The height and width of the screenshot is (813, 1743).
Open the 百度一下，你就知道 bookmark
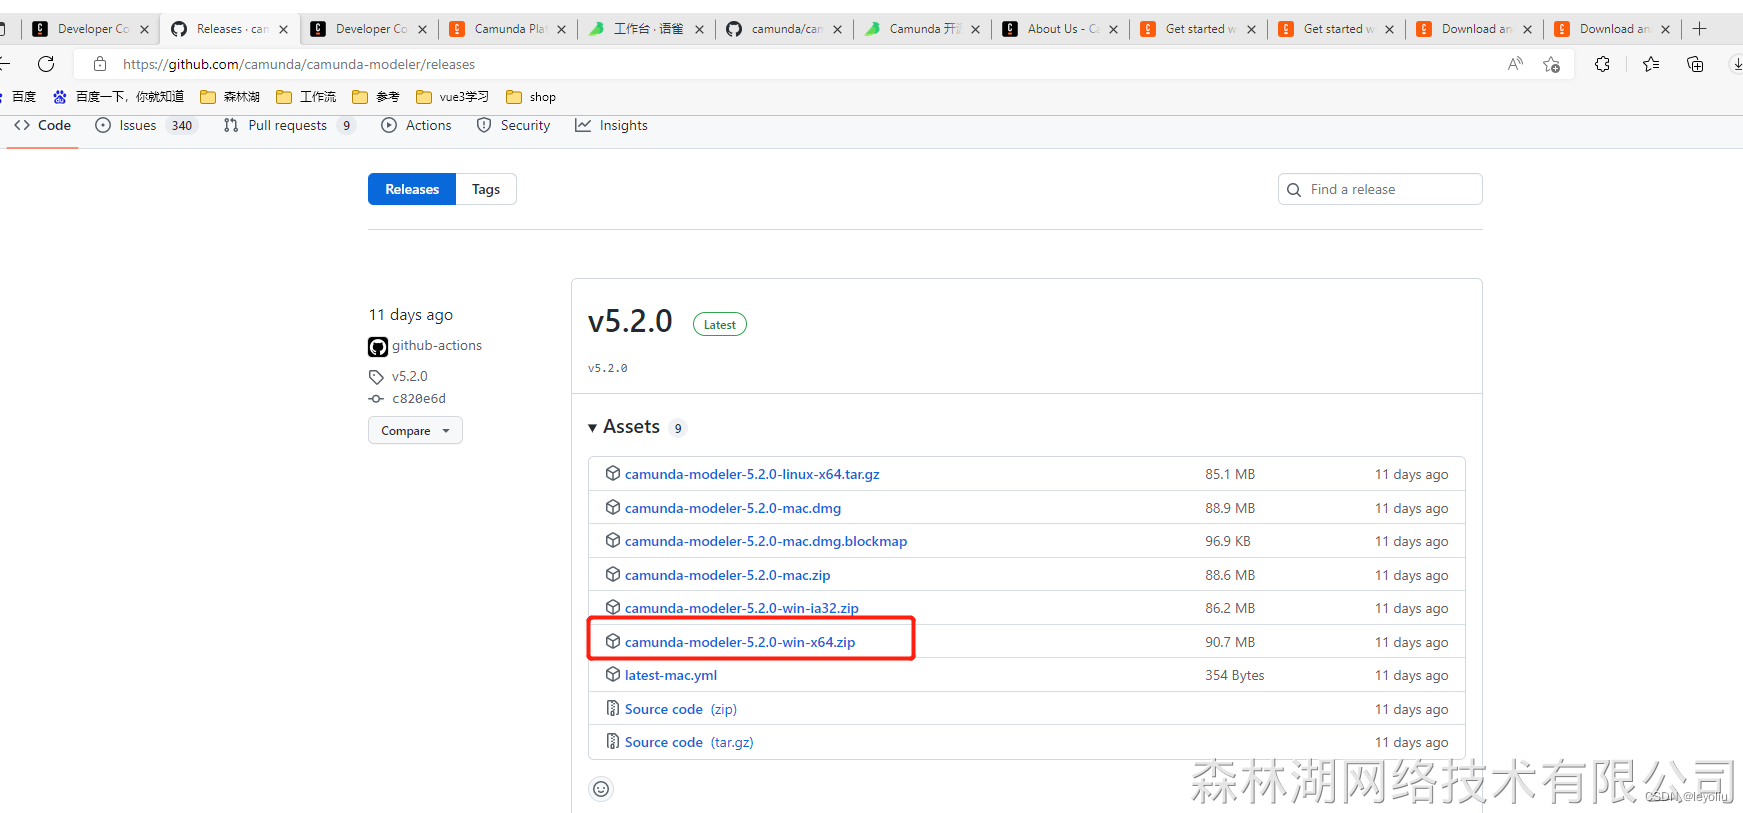click(118, 97)
